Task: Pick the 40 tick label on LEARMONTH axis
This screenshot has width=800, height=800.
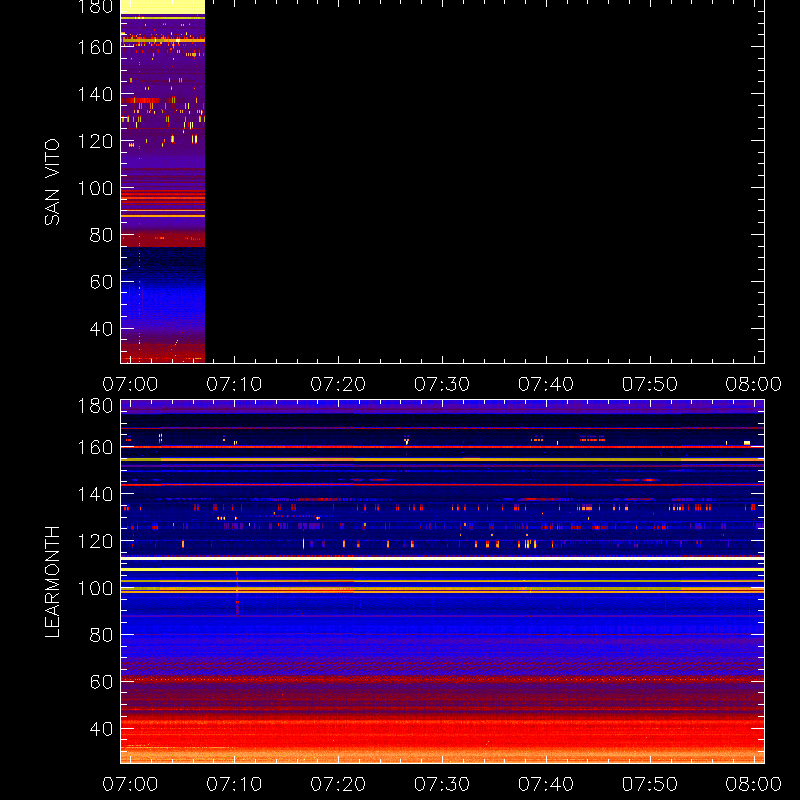Action: (x=102, y=729)
